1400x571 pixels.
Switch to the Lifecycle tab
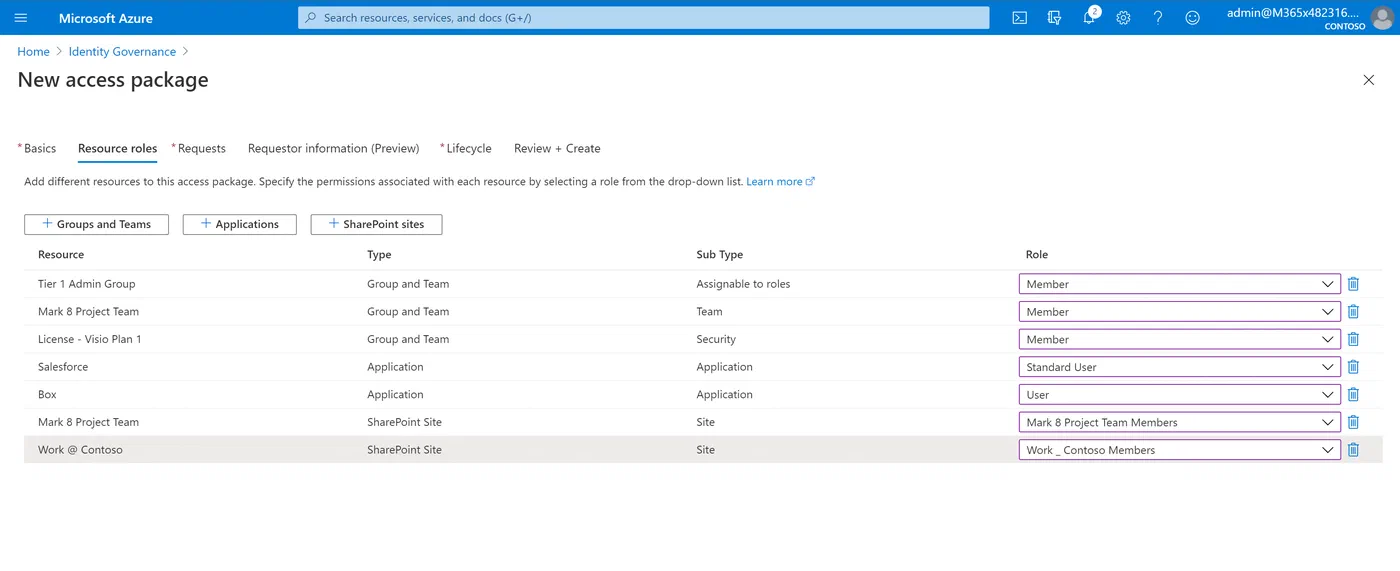(x=467, y=148)
